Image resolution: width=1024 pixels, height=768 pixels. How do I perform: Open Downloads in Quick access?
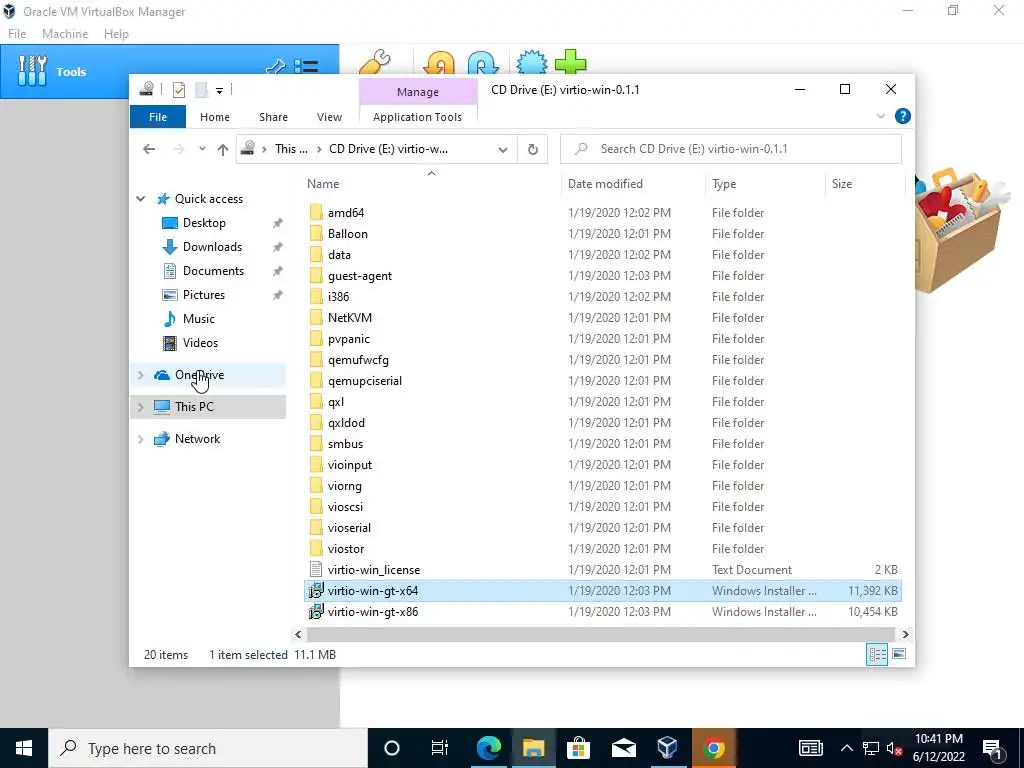(x=212, y=247)
